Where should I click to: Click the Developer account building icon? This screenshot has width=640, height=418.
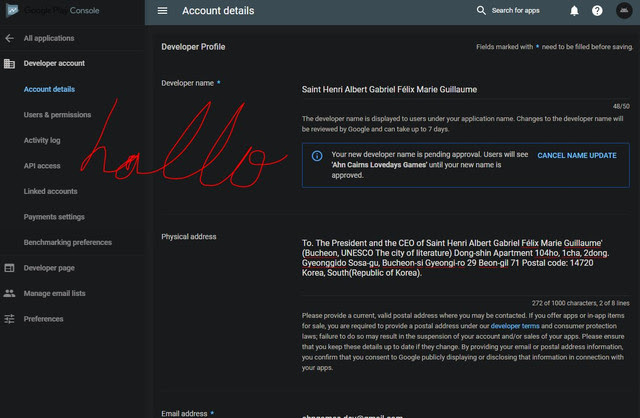pyautogui.click(x=9, y=63)
